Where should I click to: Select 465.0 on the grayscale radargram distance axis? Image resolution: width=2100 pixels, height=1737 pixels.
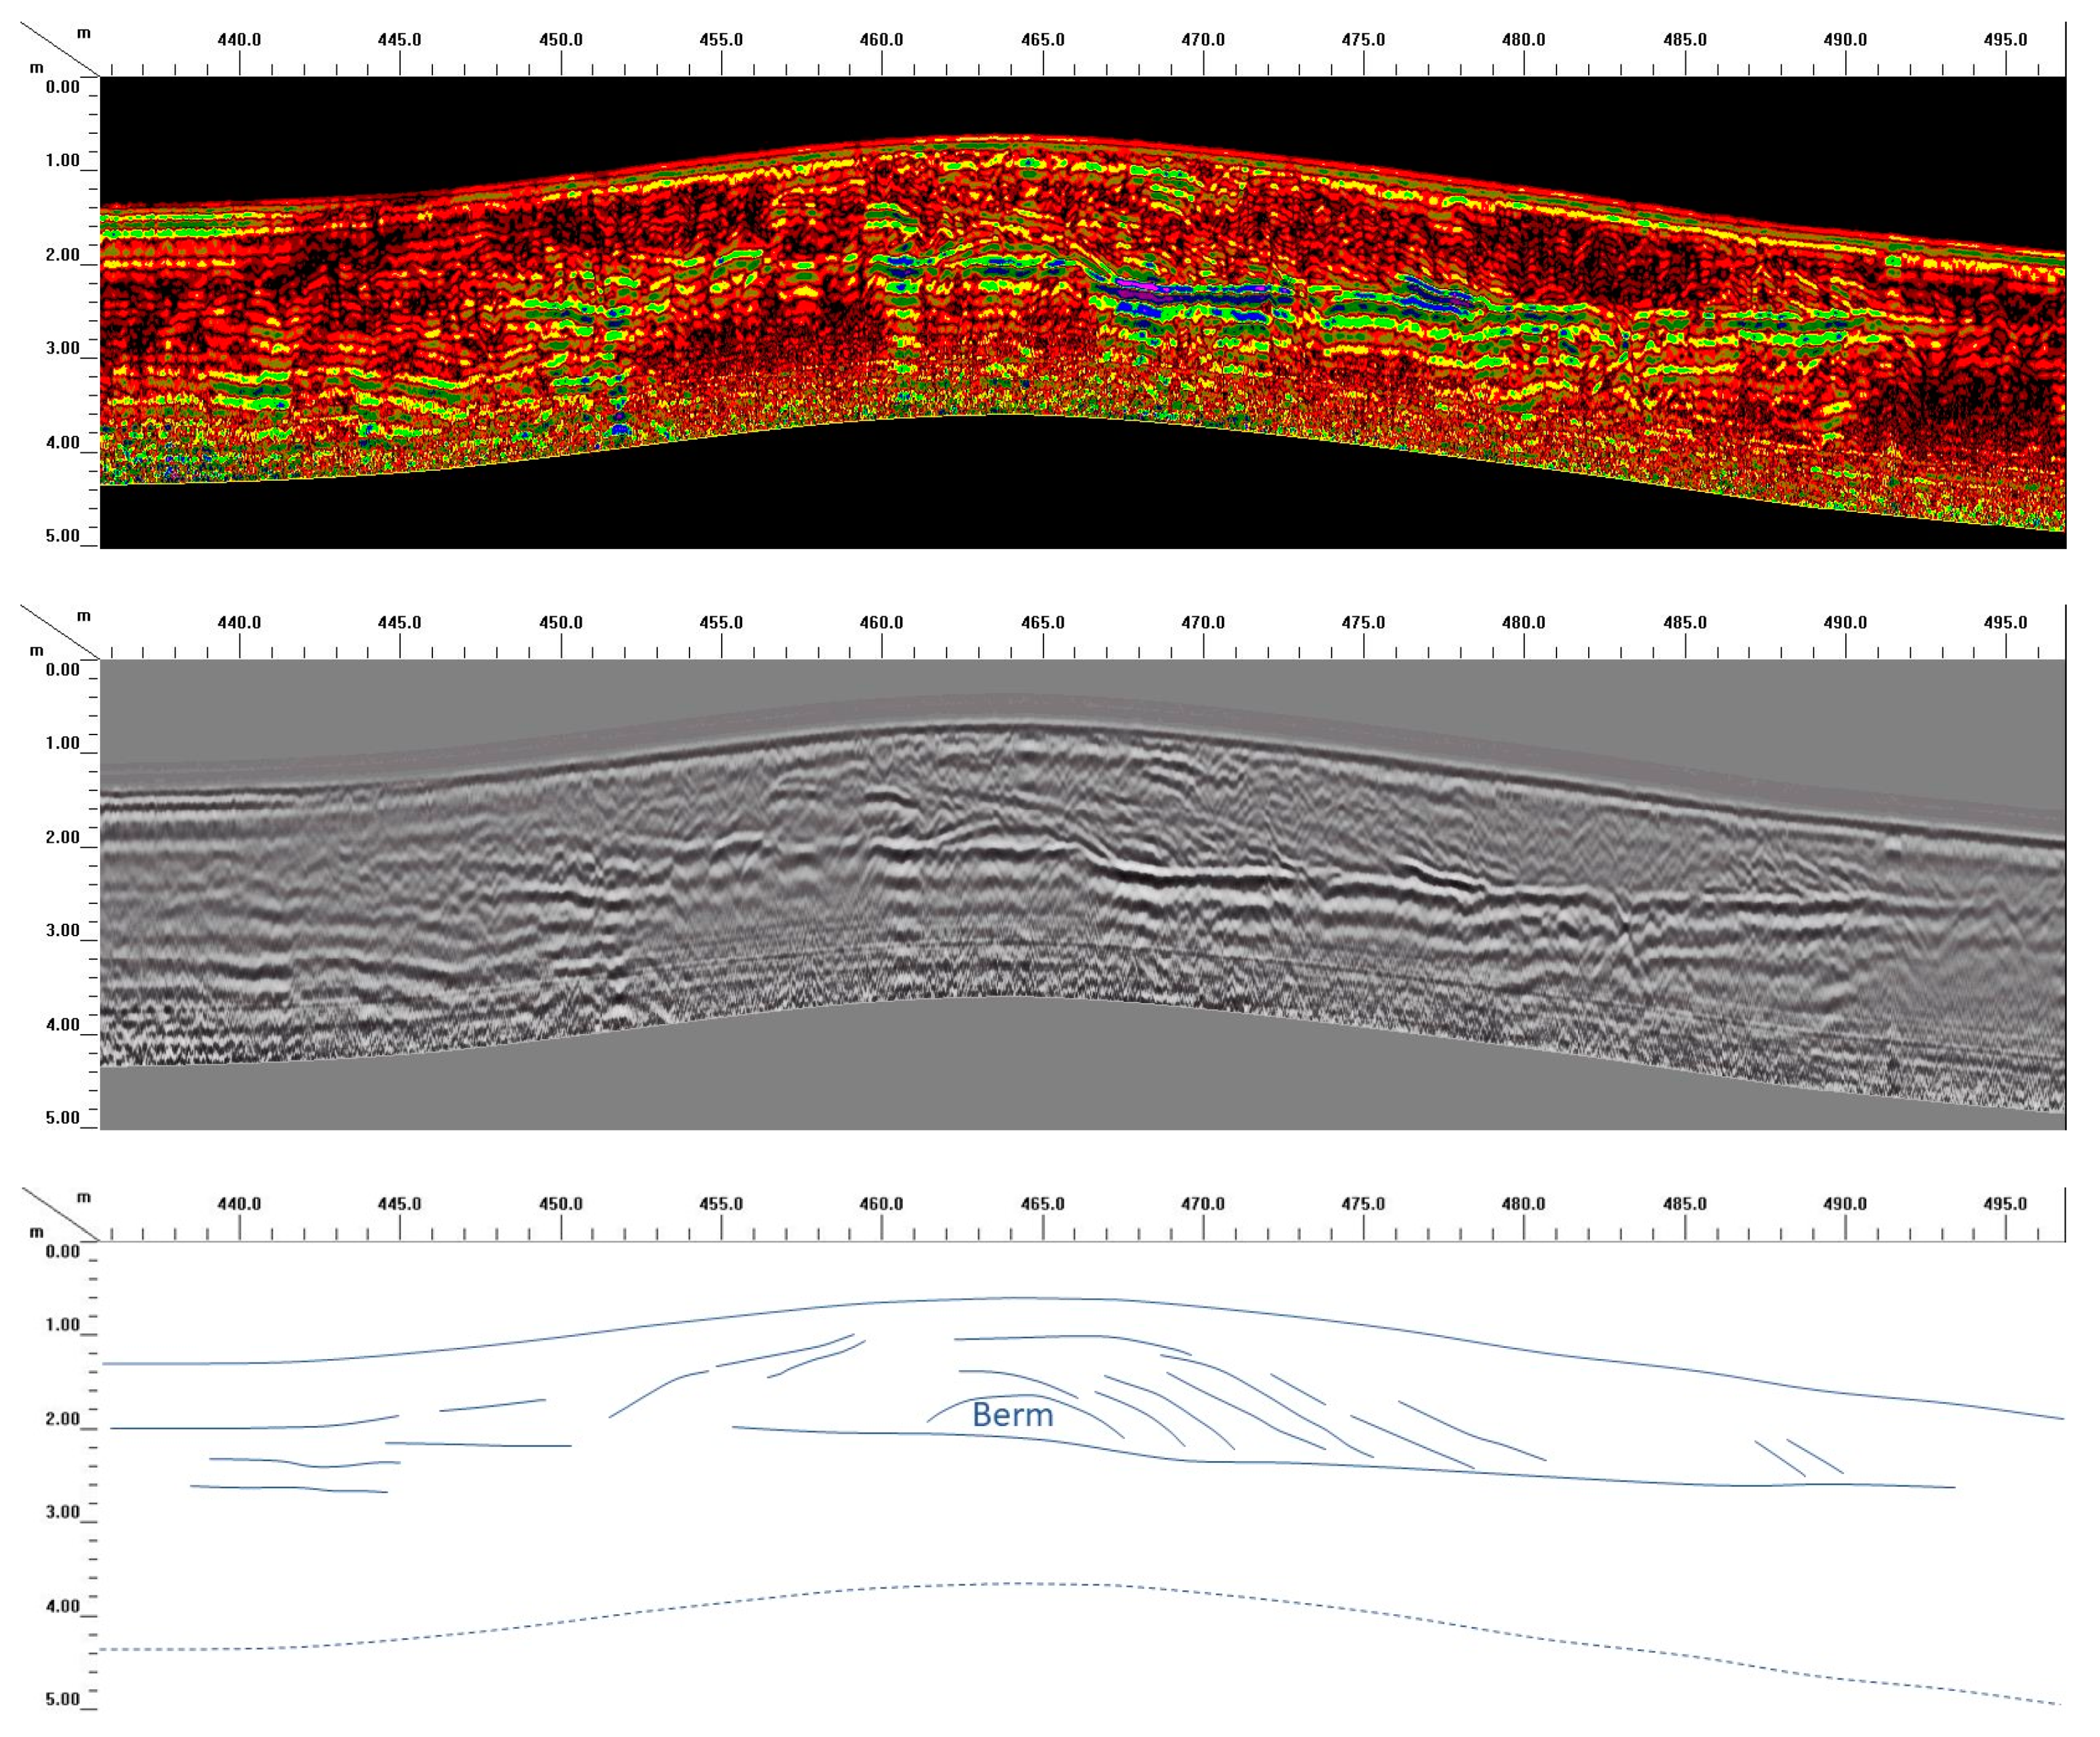pos(1043,622)
